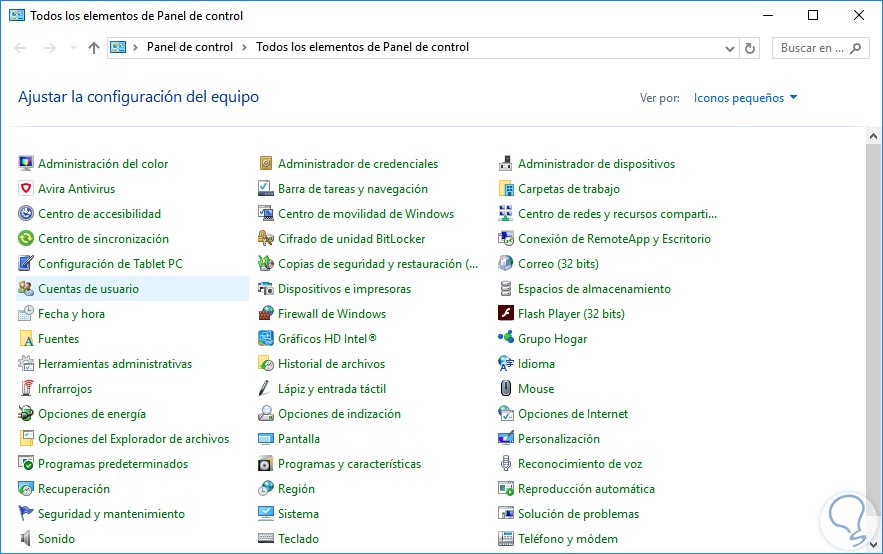Viewport: 883px width, 554px height.
Task: Open the Infrarrojos icon
Action: [26, 388]
